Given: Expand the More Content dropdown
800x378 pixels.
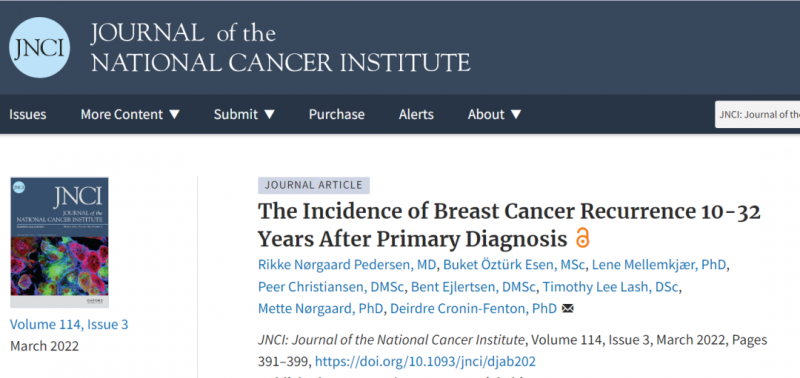Looking at the screenshot, I should point(131,114).
